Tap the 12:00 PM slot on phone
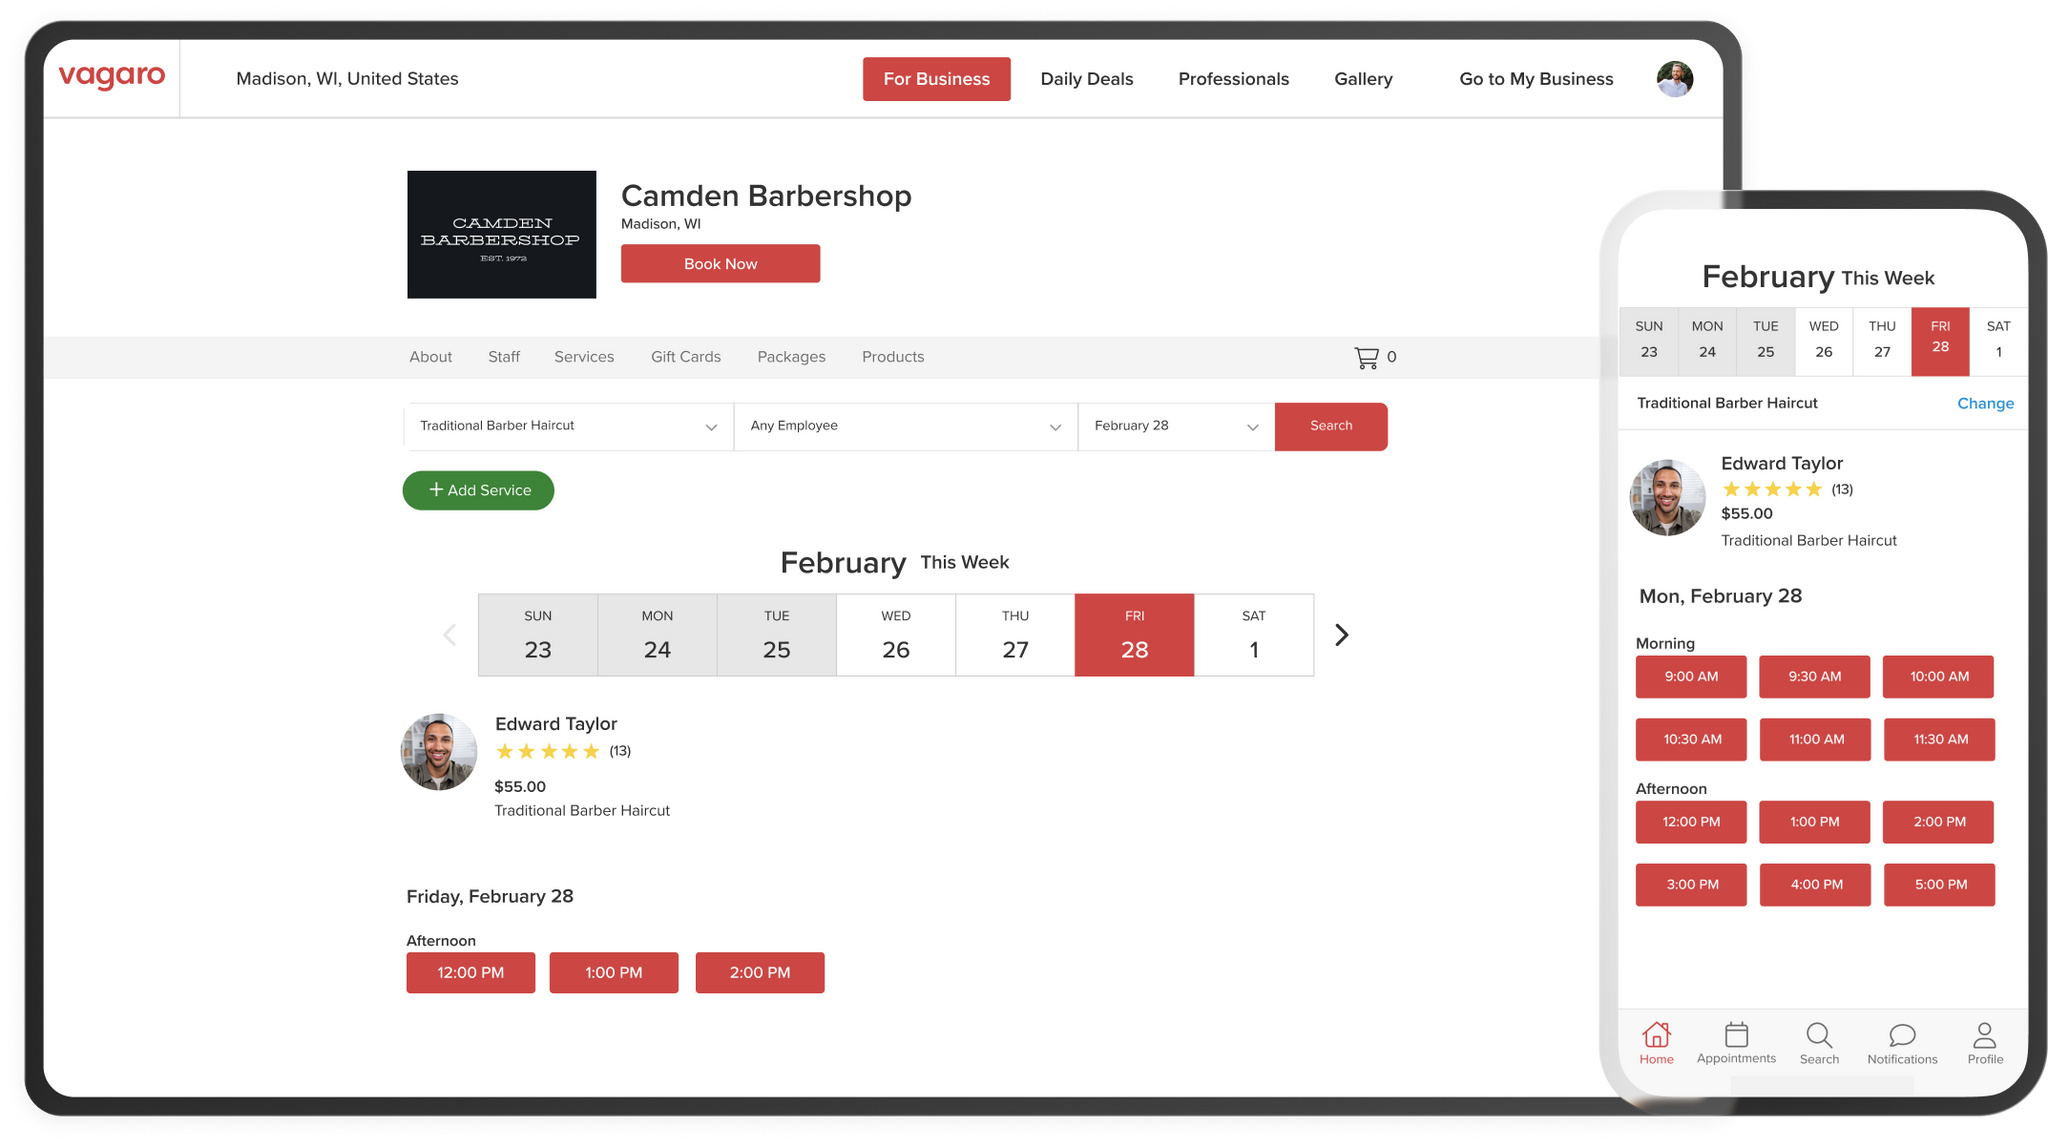 pyautogui.click(x=1691, y=822)
